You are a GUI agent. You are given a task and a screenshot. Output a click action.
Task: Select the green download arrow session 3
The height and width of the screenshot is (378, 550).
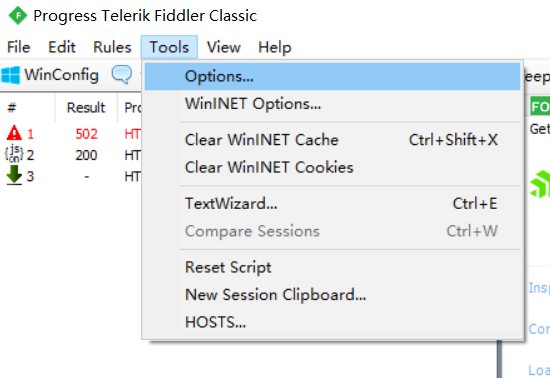pos(14,175)
